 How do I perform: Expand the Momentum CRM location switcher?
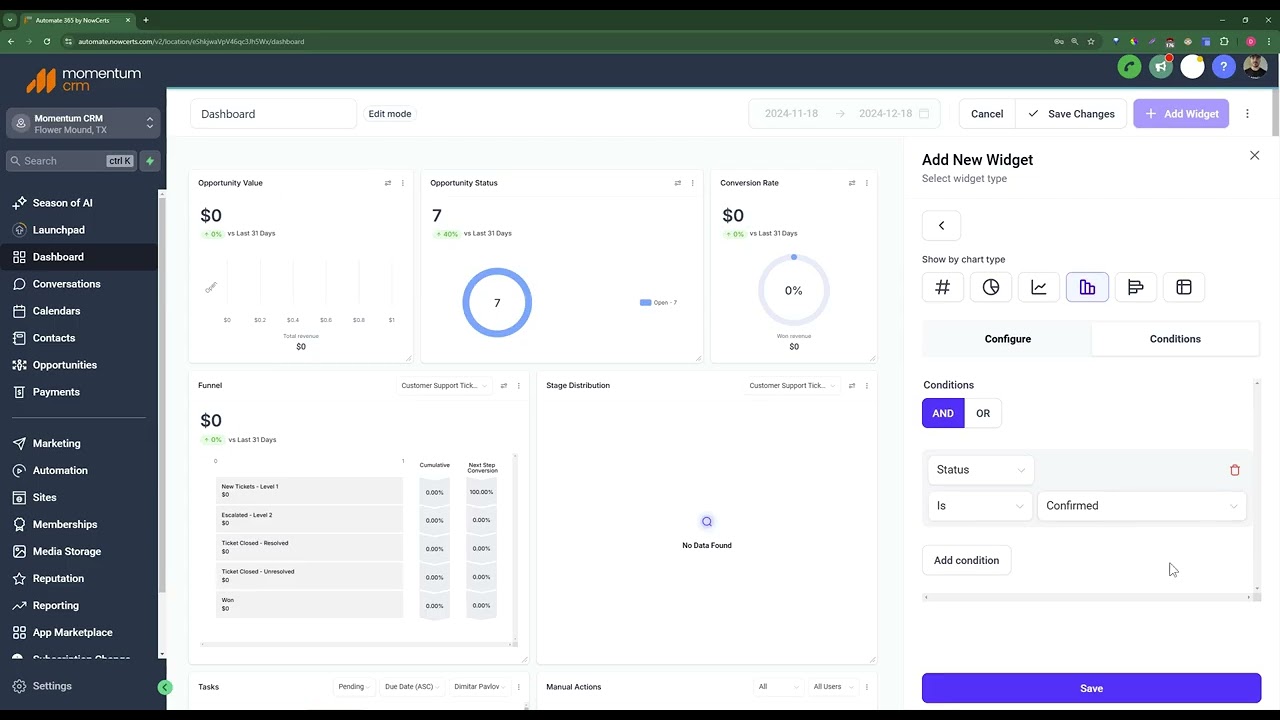click(83, 123)
